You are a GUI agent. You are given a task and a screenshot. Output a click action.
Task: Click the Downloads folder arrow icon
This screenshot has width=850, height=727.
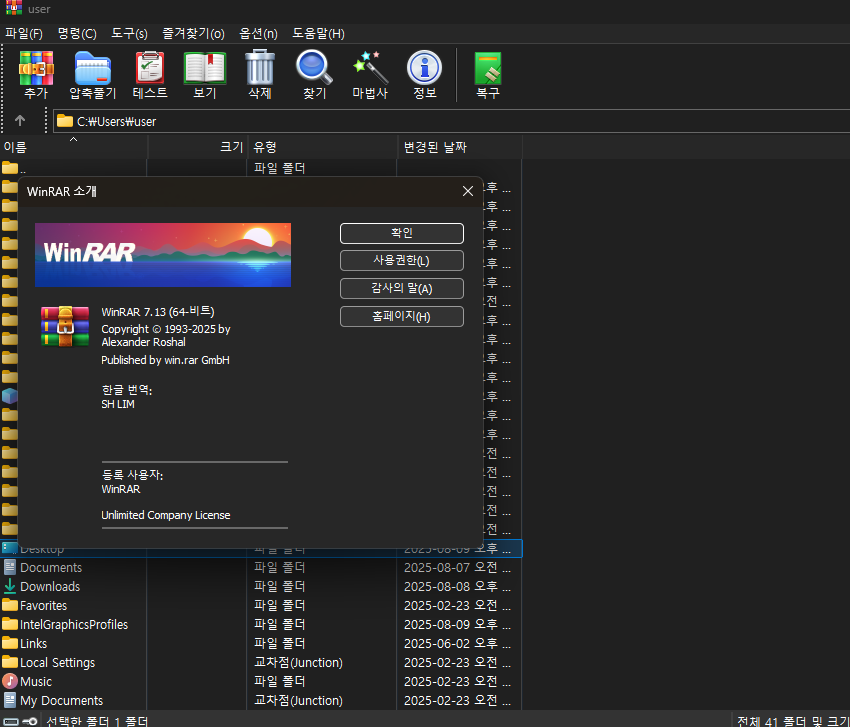pos(10,586)
